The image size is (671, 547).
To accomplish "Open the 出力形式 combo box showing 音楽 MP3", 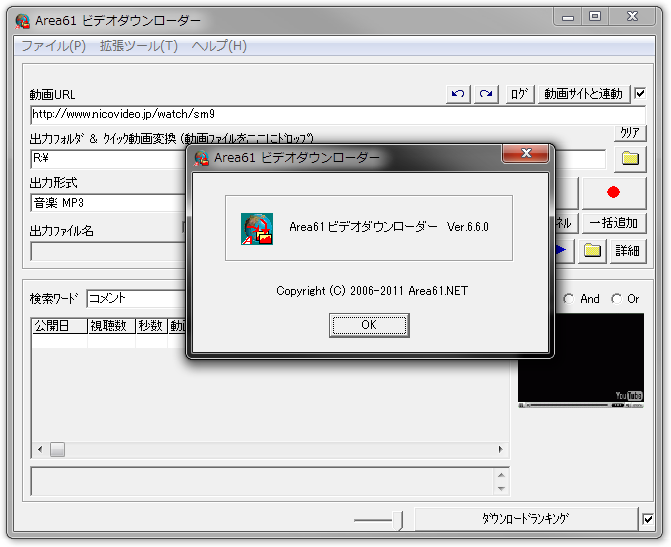I will click(x=109, y=203).
